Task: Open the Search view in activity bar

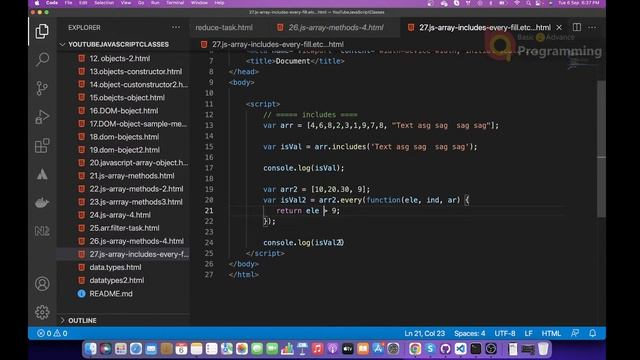Action: coord(42,60)
